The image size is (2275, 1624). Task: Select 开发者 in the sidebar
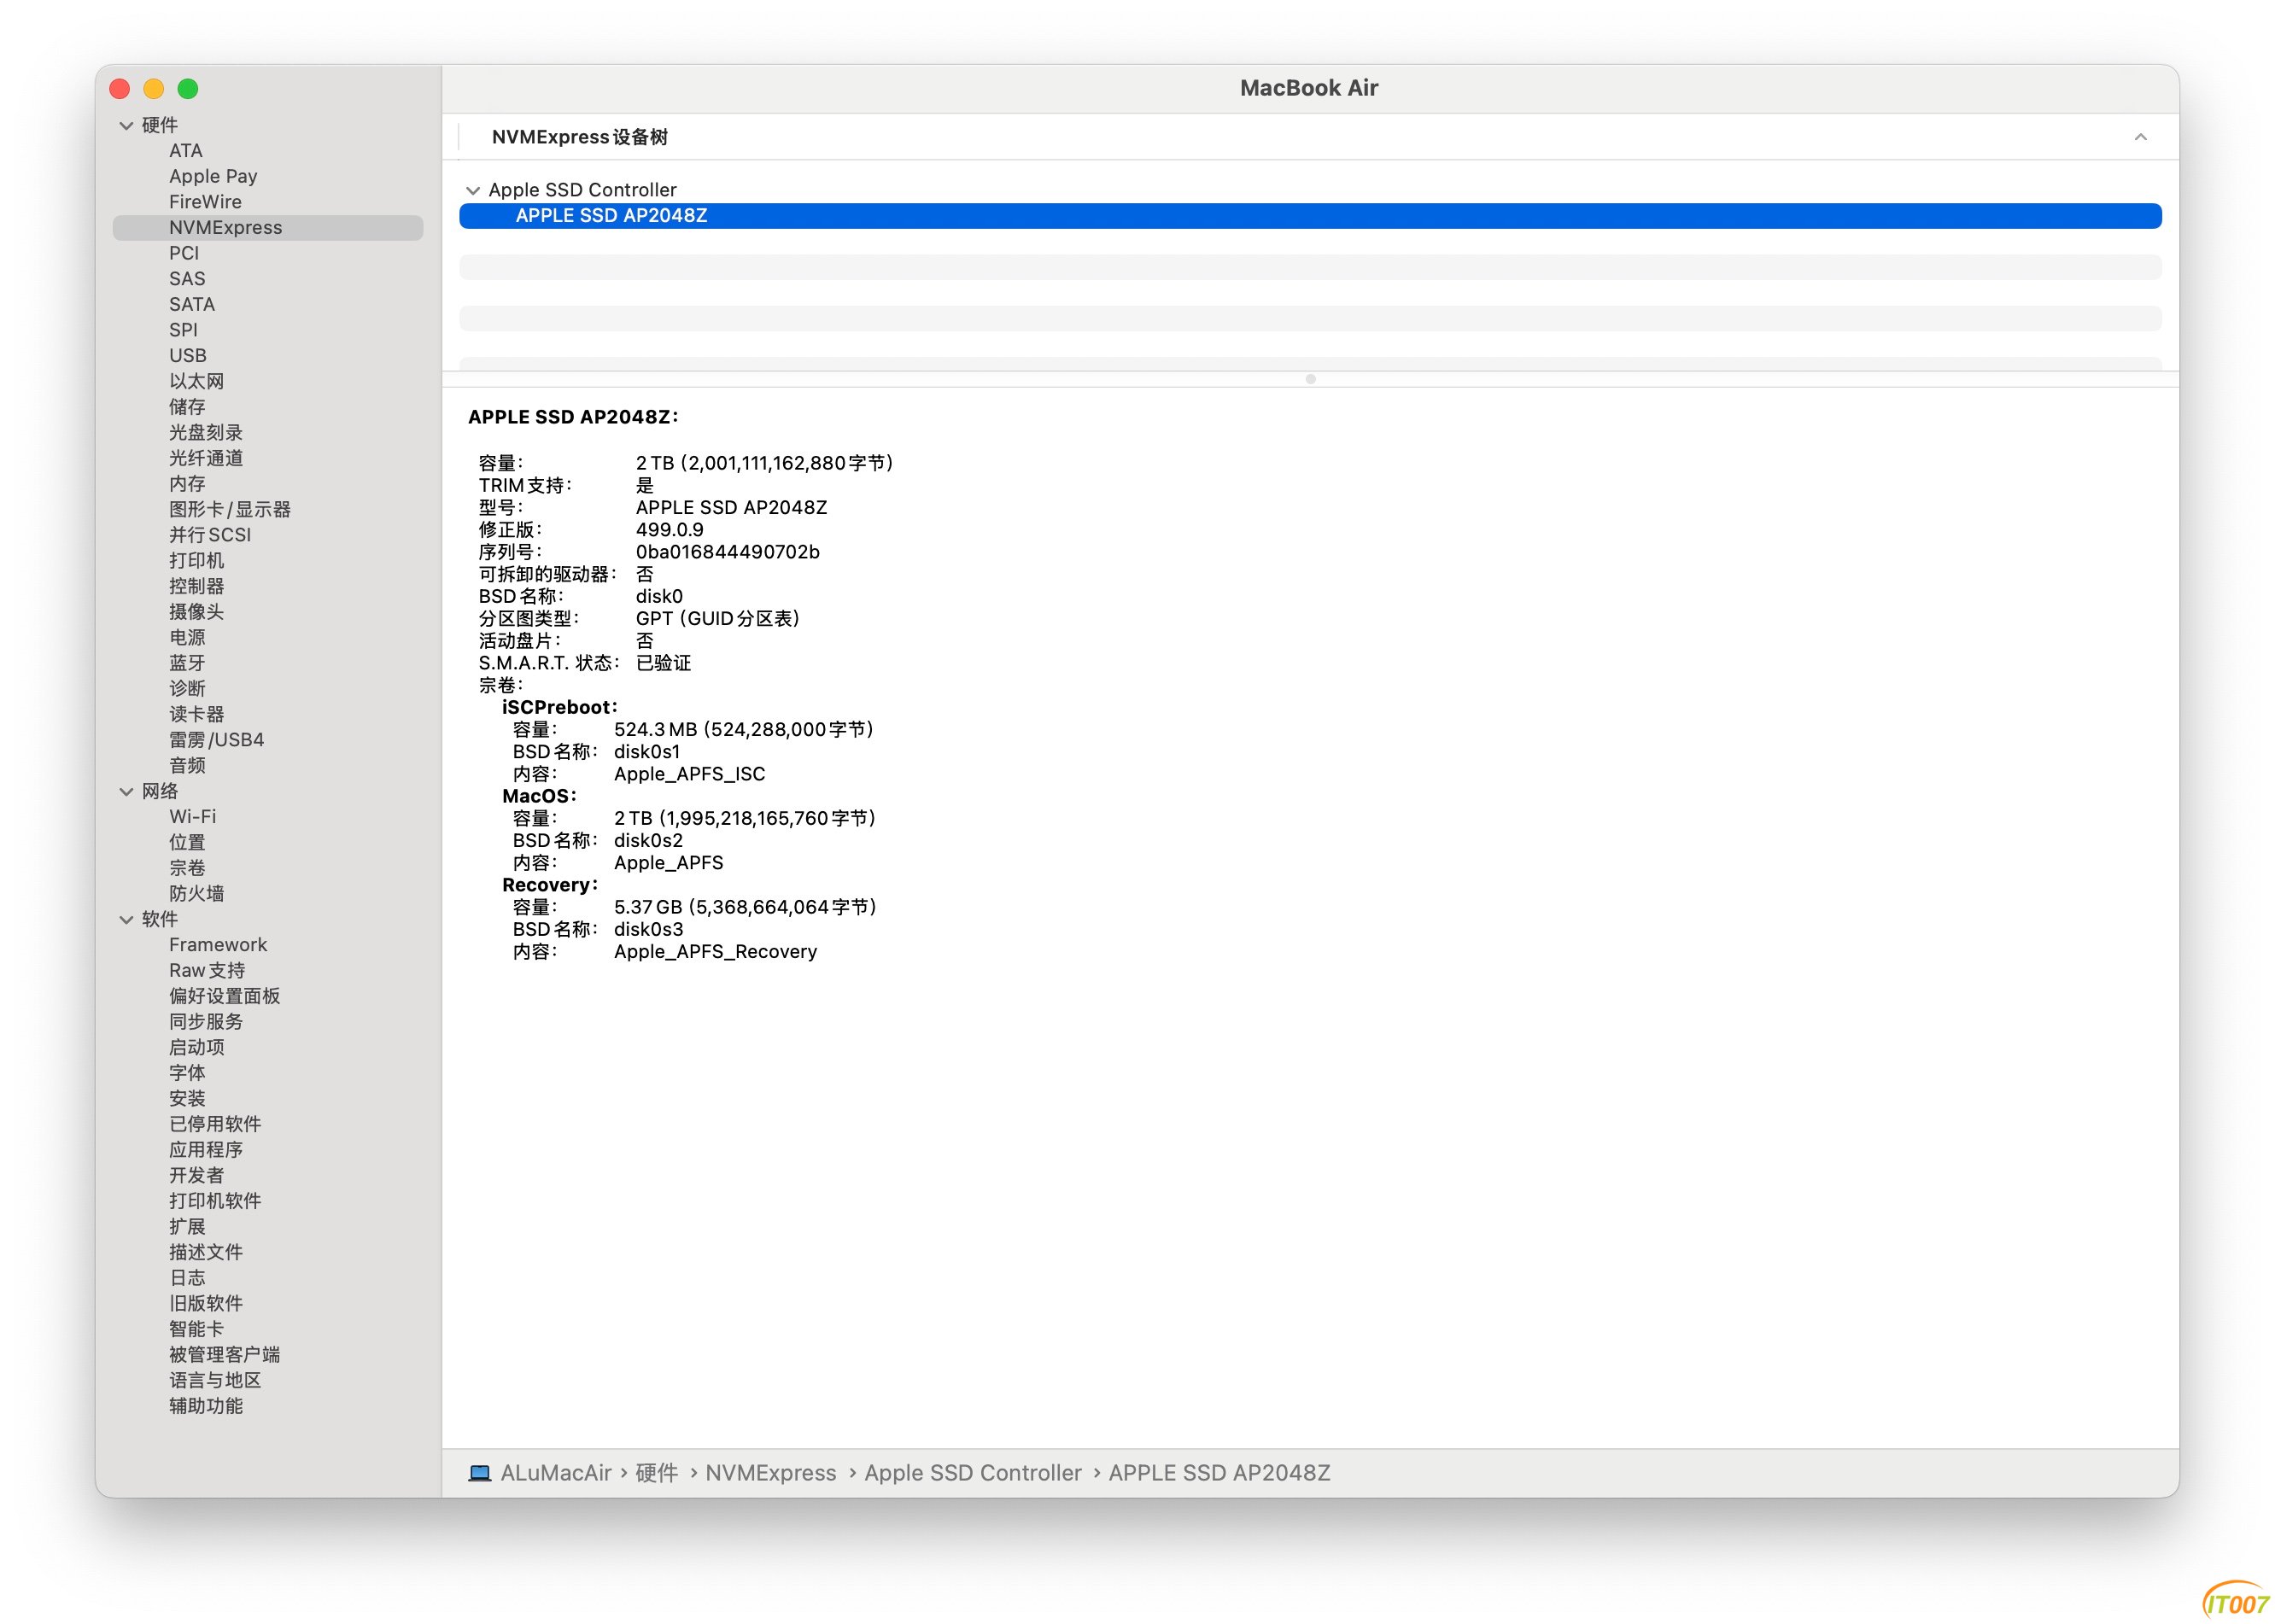tap(196, 1176)
